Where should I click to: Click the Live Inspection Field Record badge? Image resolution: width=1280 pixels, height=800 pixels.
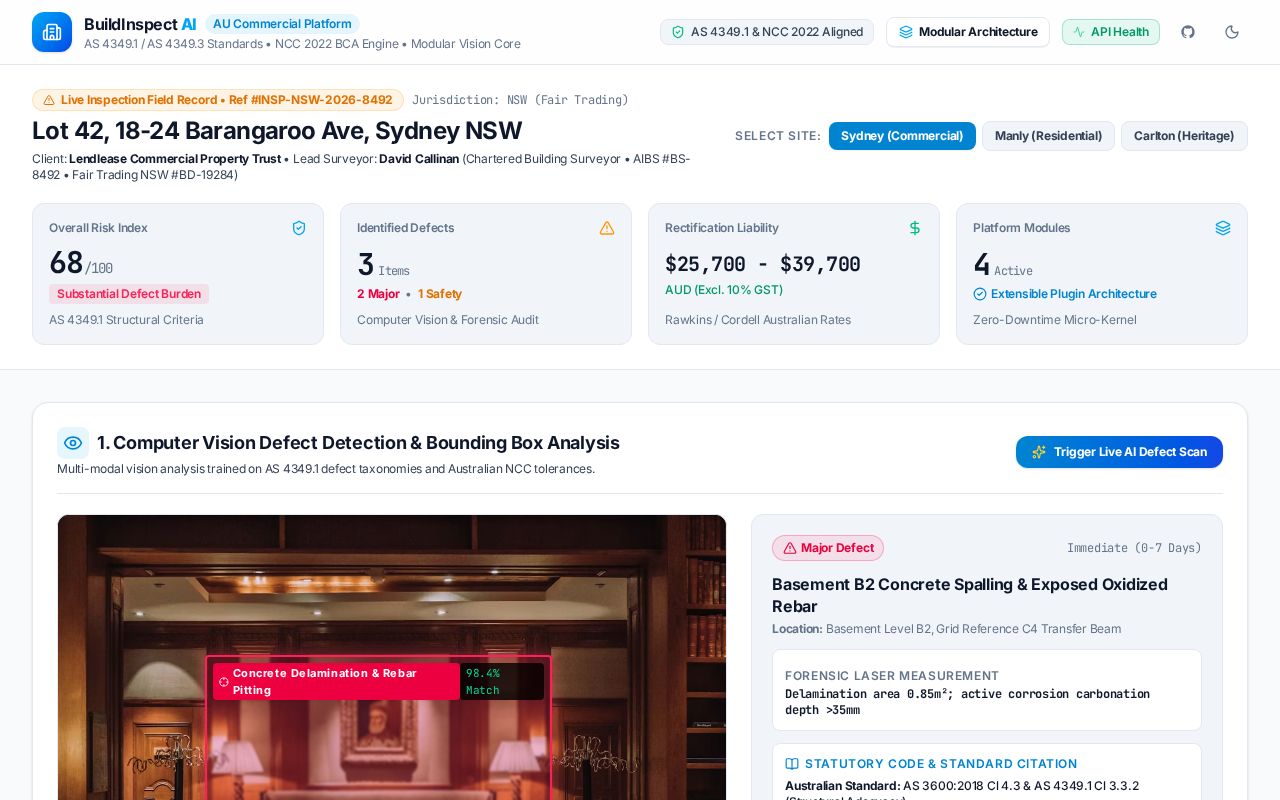pos(218,100)
